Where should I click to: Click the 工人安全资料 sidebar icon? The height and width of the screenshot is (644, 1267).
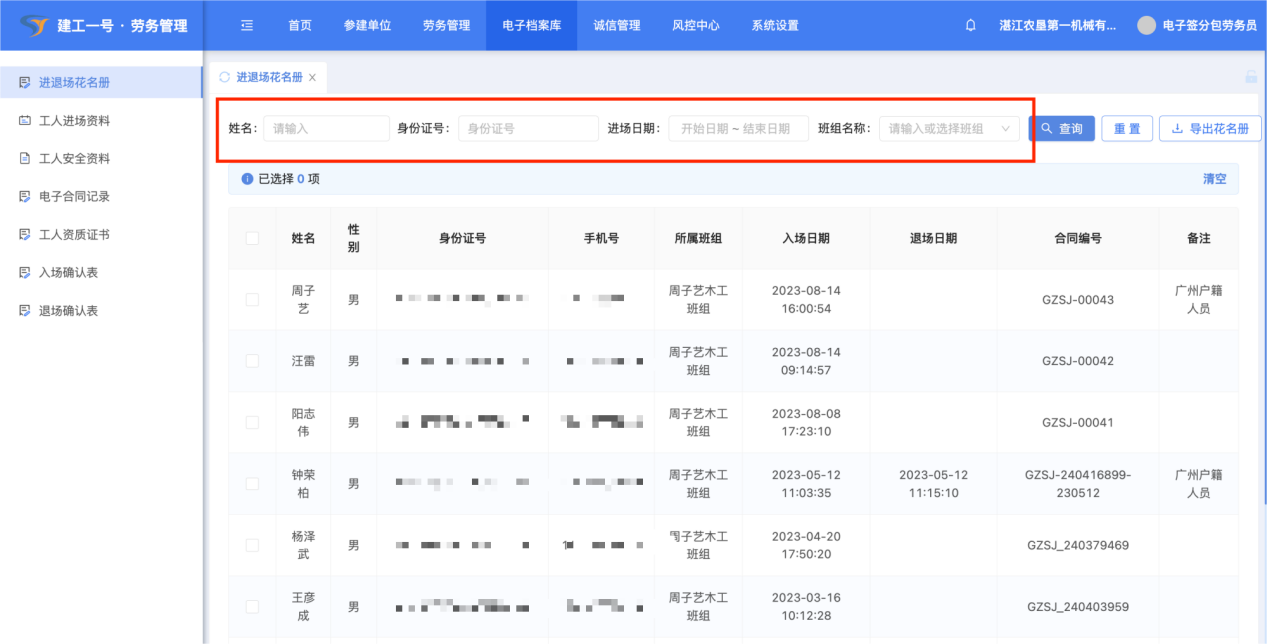(25, 159)
